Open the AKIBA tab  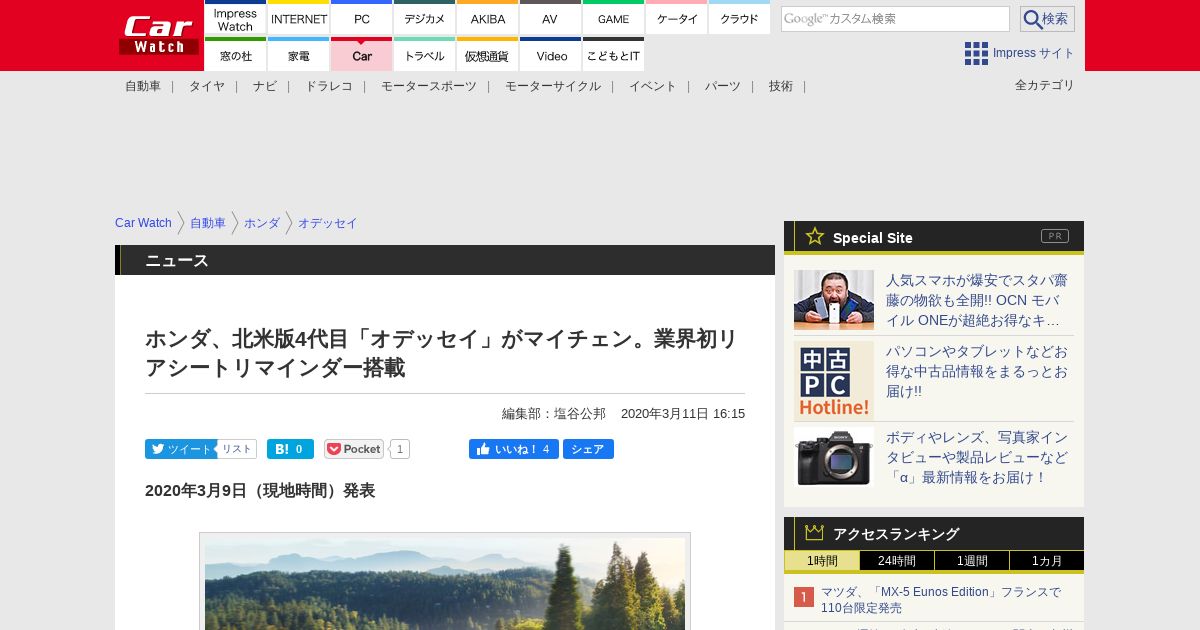pyautogui.click(x=487, y=18)
